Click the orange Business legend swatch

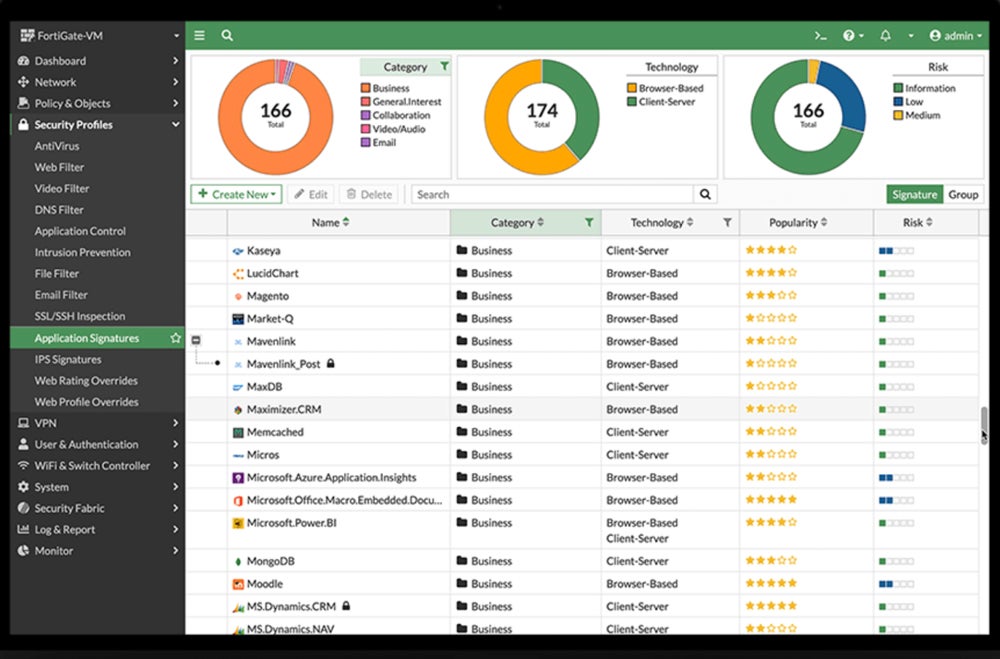[366, 88]
